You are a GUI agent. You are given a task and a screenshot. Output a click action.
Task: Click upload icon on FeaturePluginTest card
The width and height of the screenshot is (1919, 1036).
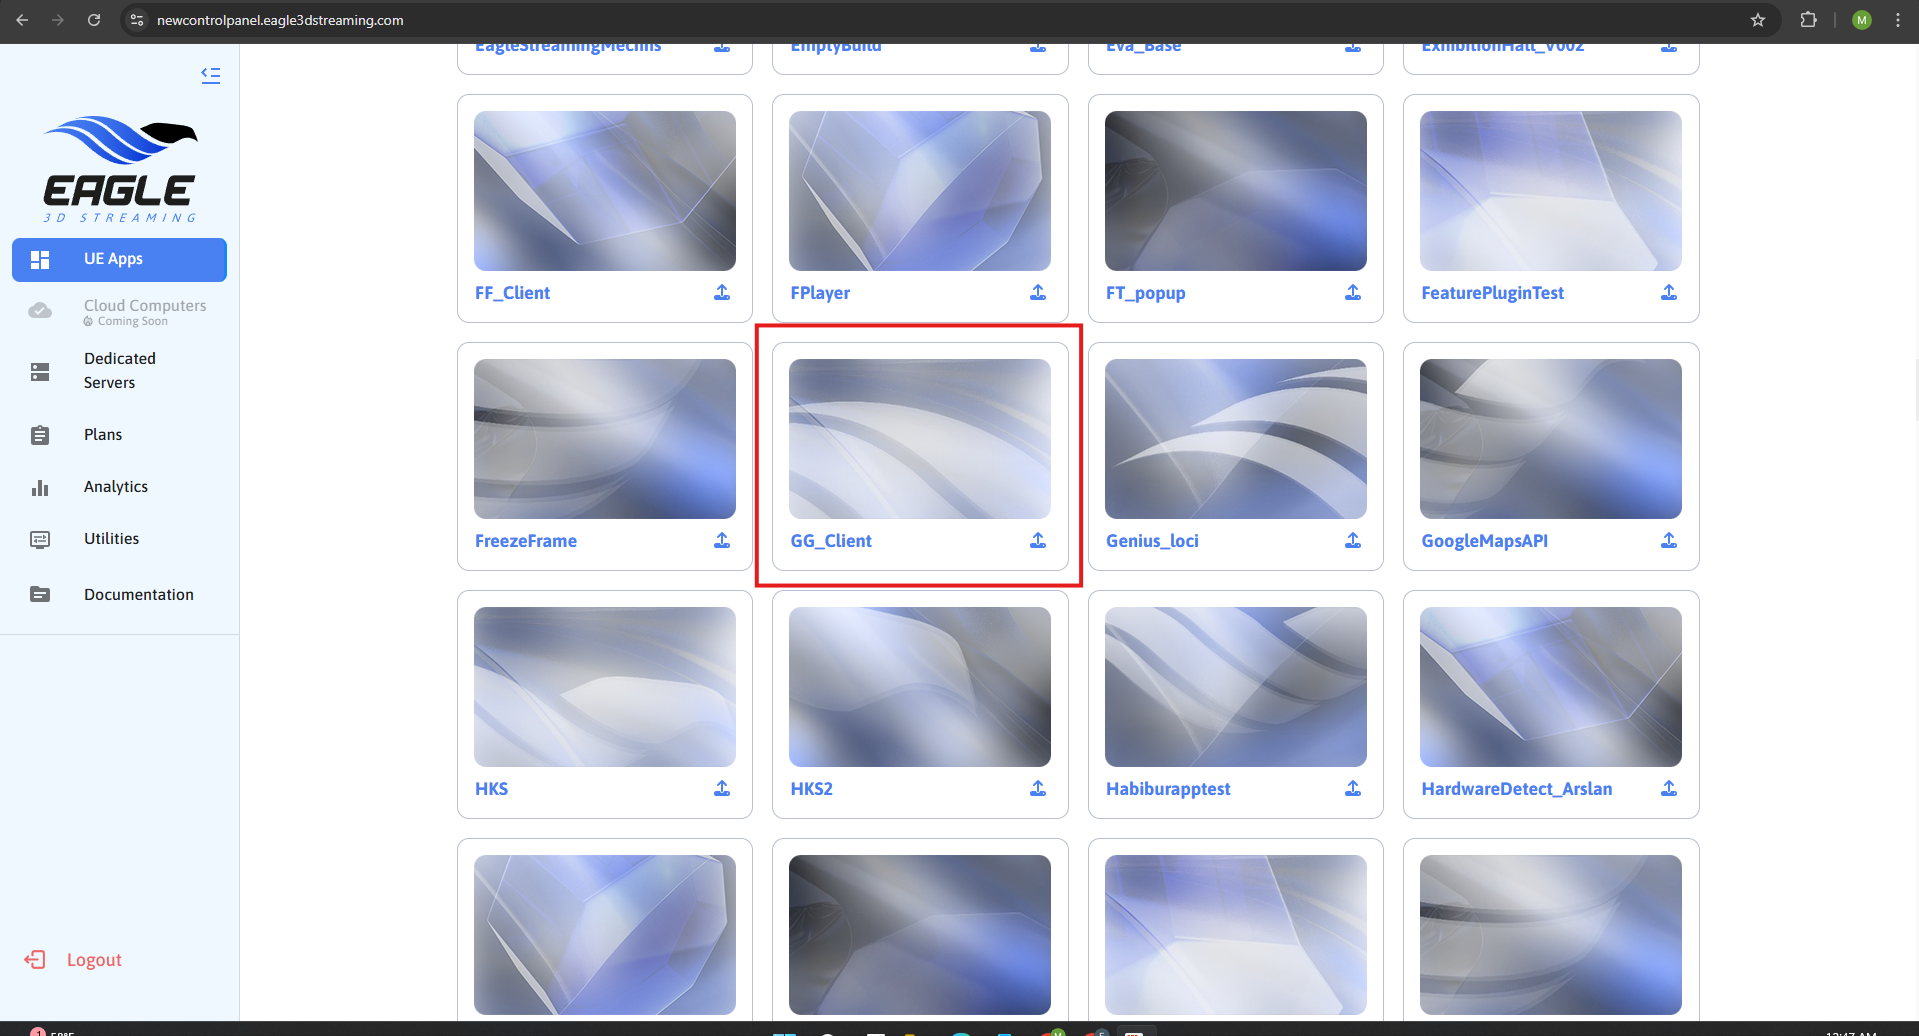[x=1669, y=292]
